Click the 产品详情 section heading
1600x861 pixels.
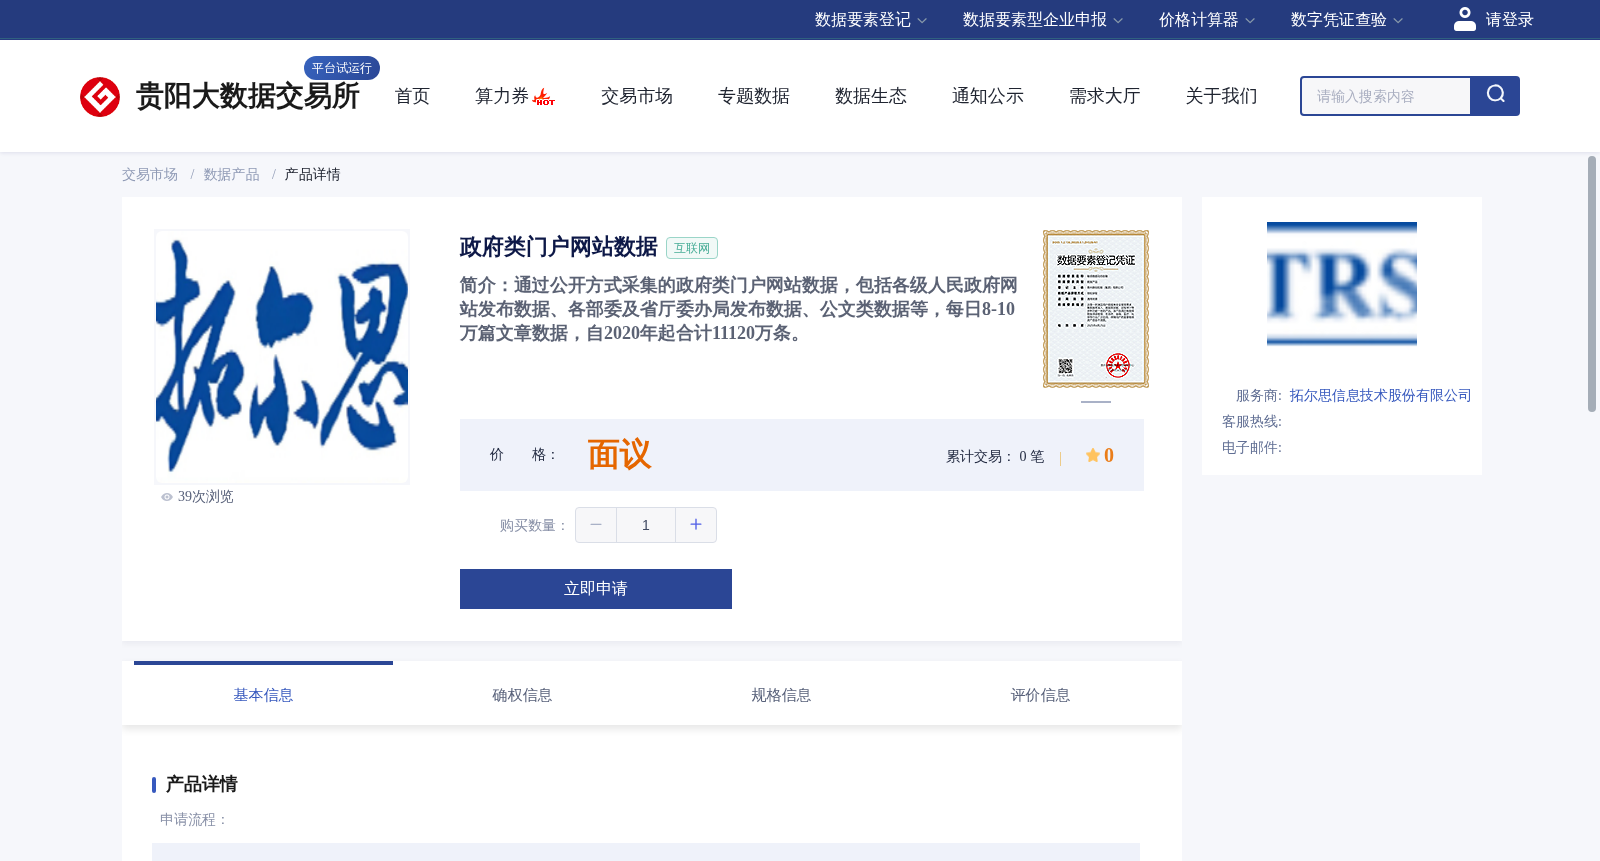tap(201, 784)
